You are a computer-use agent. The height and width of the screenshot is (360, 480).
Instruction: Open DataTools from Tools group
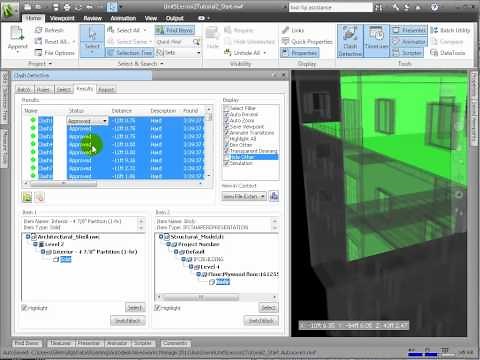(448, 53)
